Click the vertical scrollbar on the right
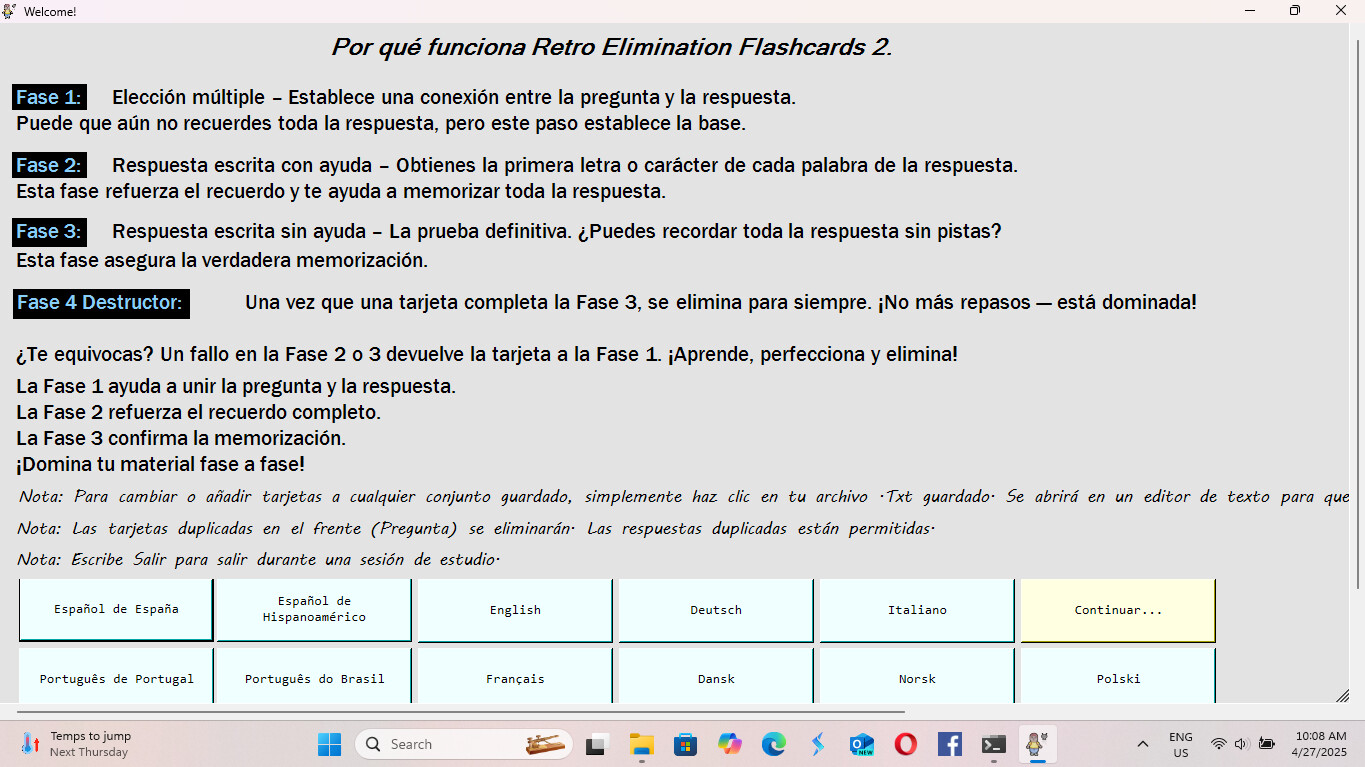1365x767 pixels. coord(1358,300)
